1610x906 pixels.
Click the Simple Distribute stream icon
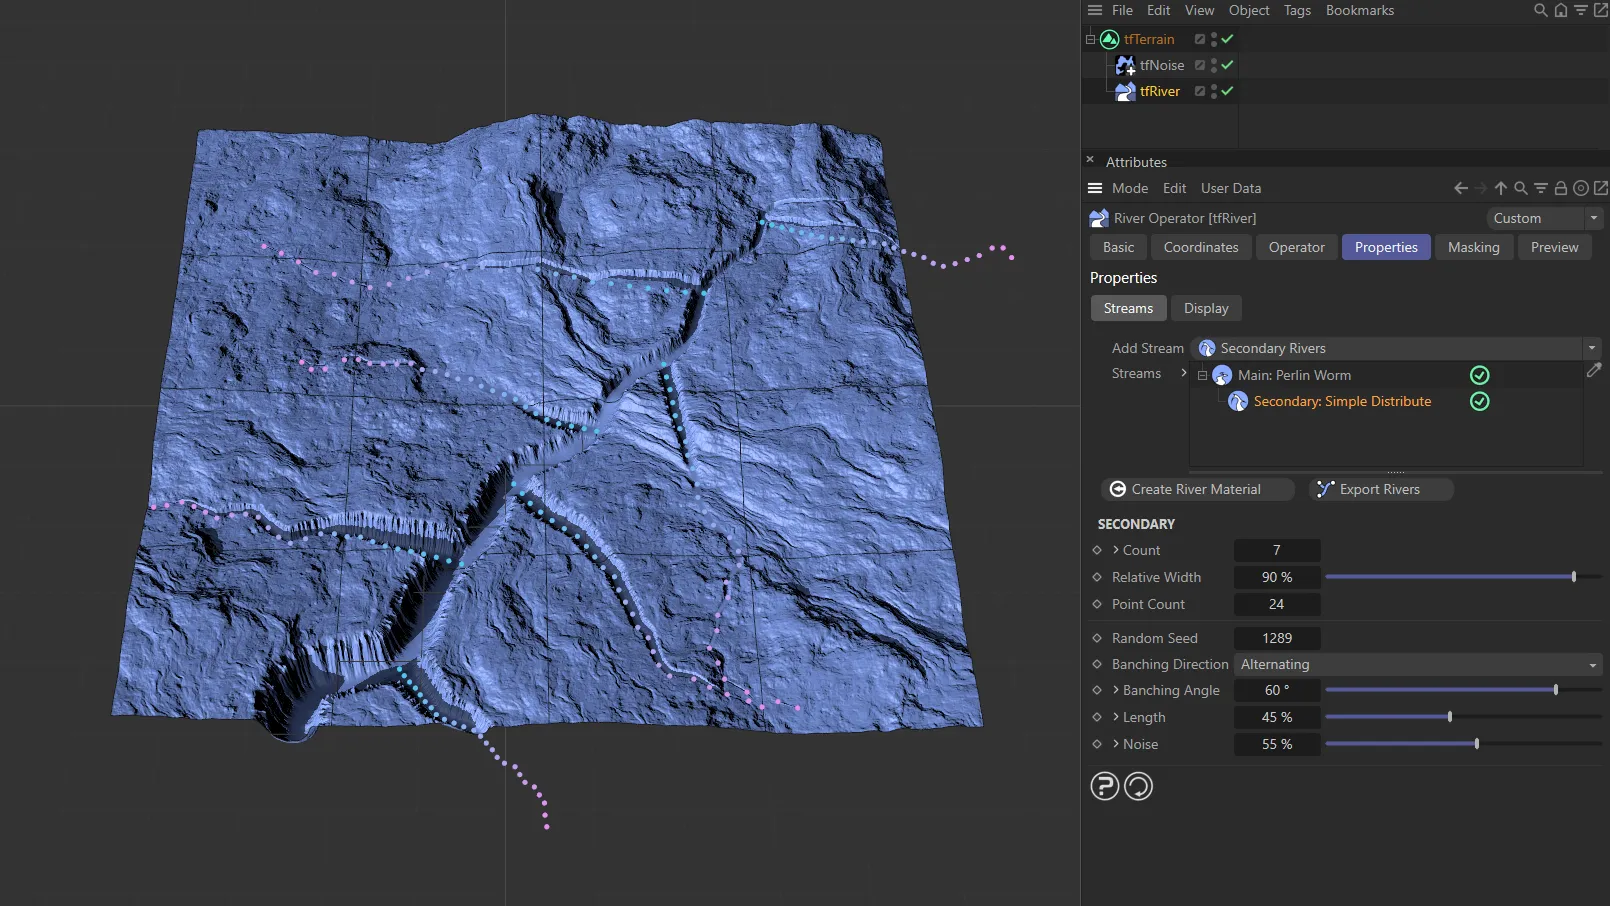(1237, 401)
